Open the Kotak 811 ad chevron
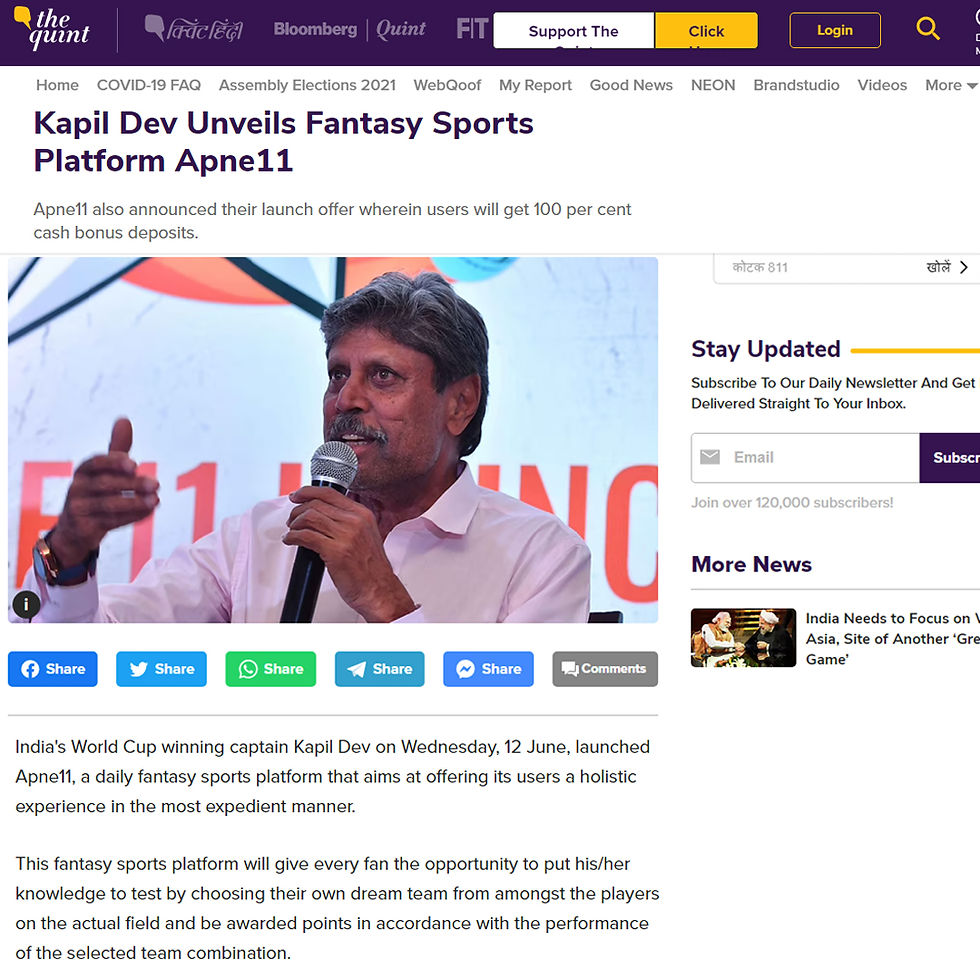980x980 pixels. 964,268
